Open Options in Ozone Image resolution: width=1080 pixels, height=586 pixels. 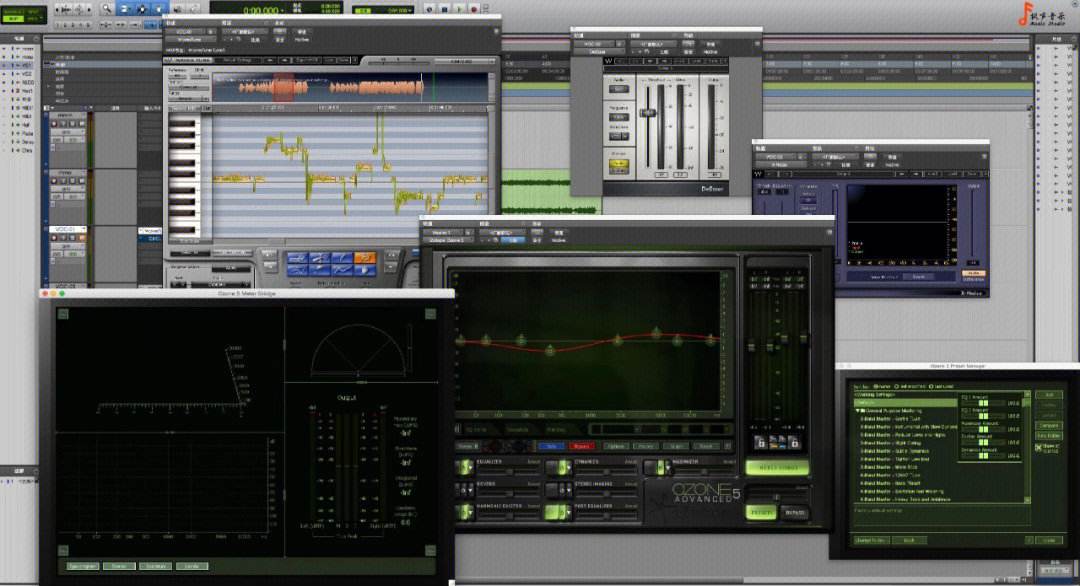point(616,446)
